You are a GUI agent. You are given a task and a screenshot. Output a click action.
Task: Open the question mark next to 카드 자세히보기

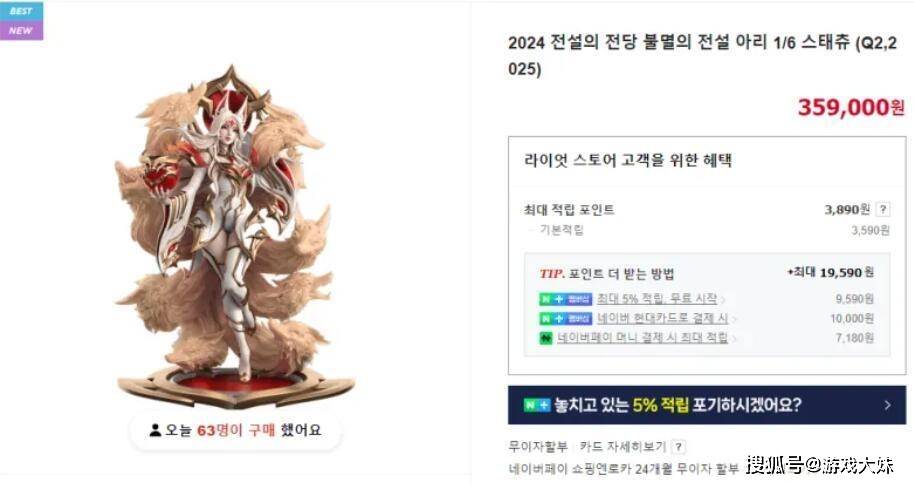pyautogui.click(x=678, y=447)
